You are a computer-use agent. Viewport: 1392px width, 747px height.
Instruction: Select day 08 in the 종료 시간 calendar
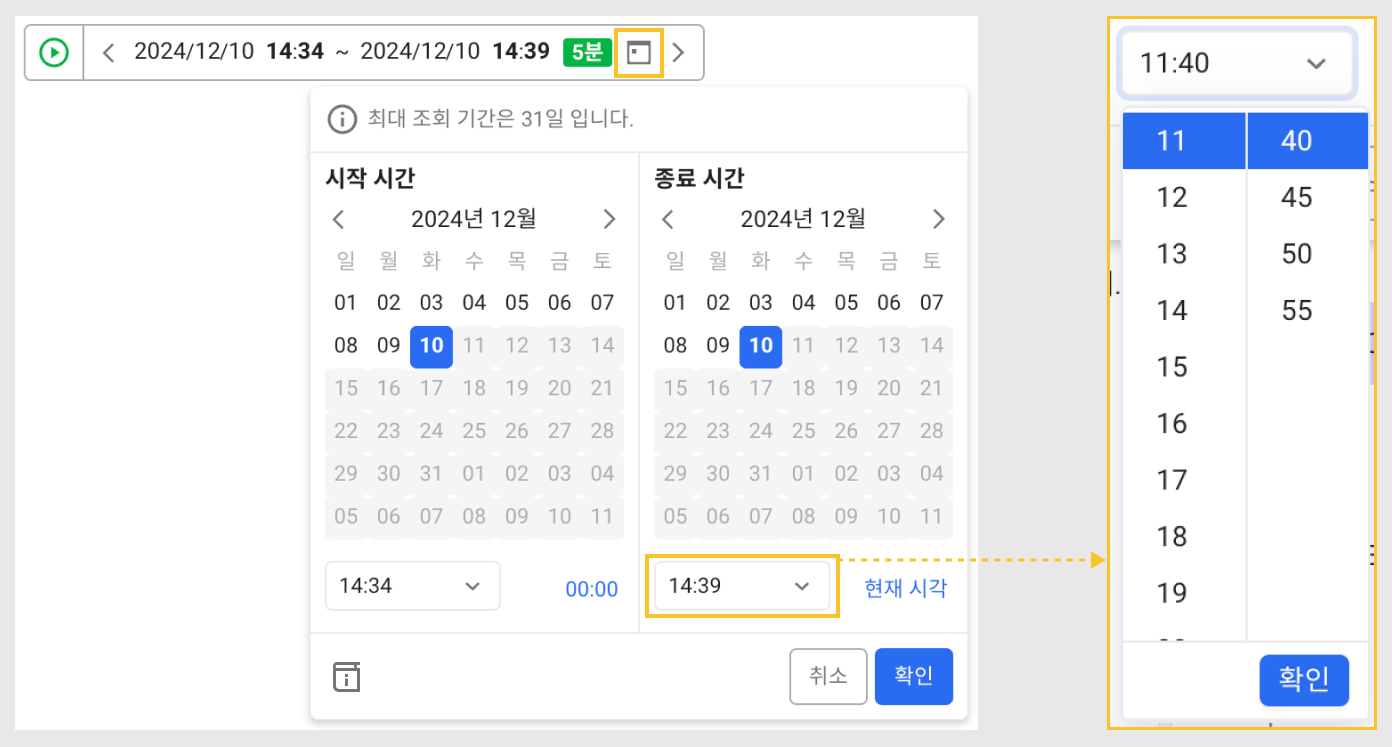pyautogui.click(x=676, y=346)
